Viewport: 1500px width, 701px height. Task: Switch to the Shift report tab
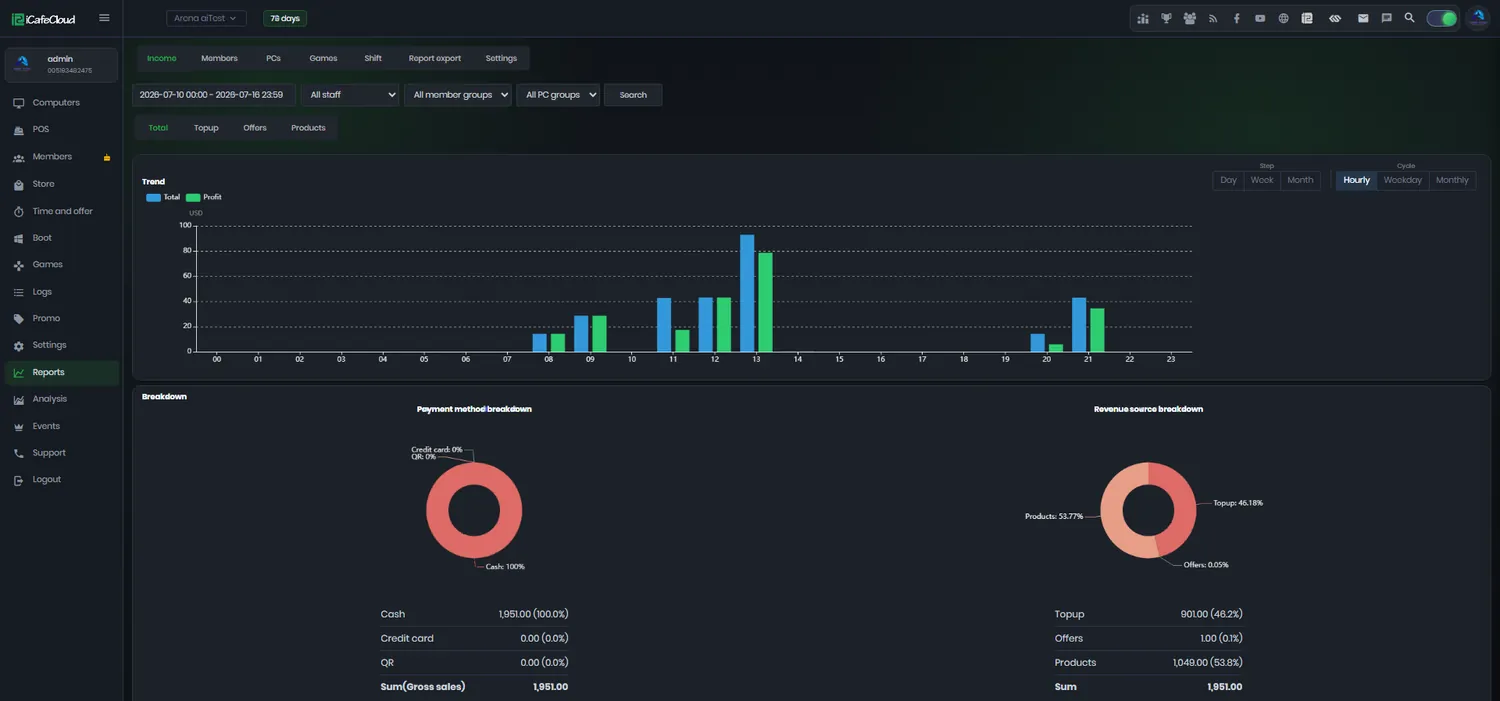[x=373, y=58]
